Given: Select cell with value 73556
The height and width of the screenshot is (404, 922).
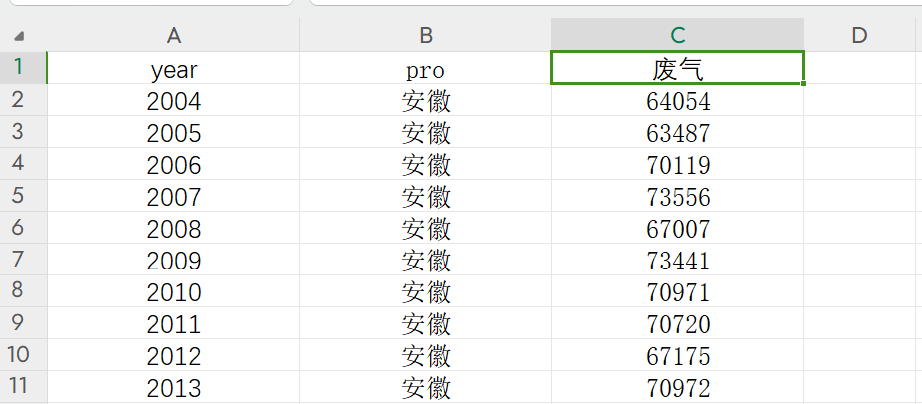Looking at the screenshot, I should [678, 197].
